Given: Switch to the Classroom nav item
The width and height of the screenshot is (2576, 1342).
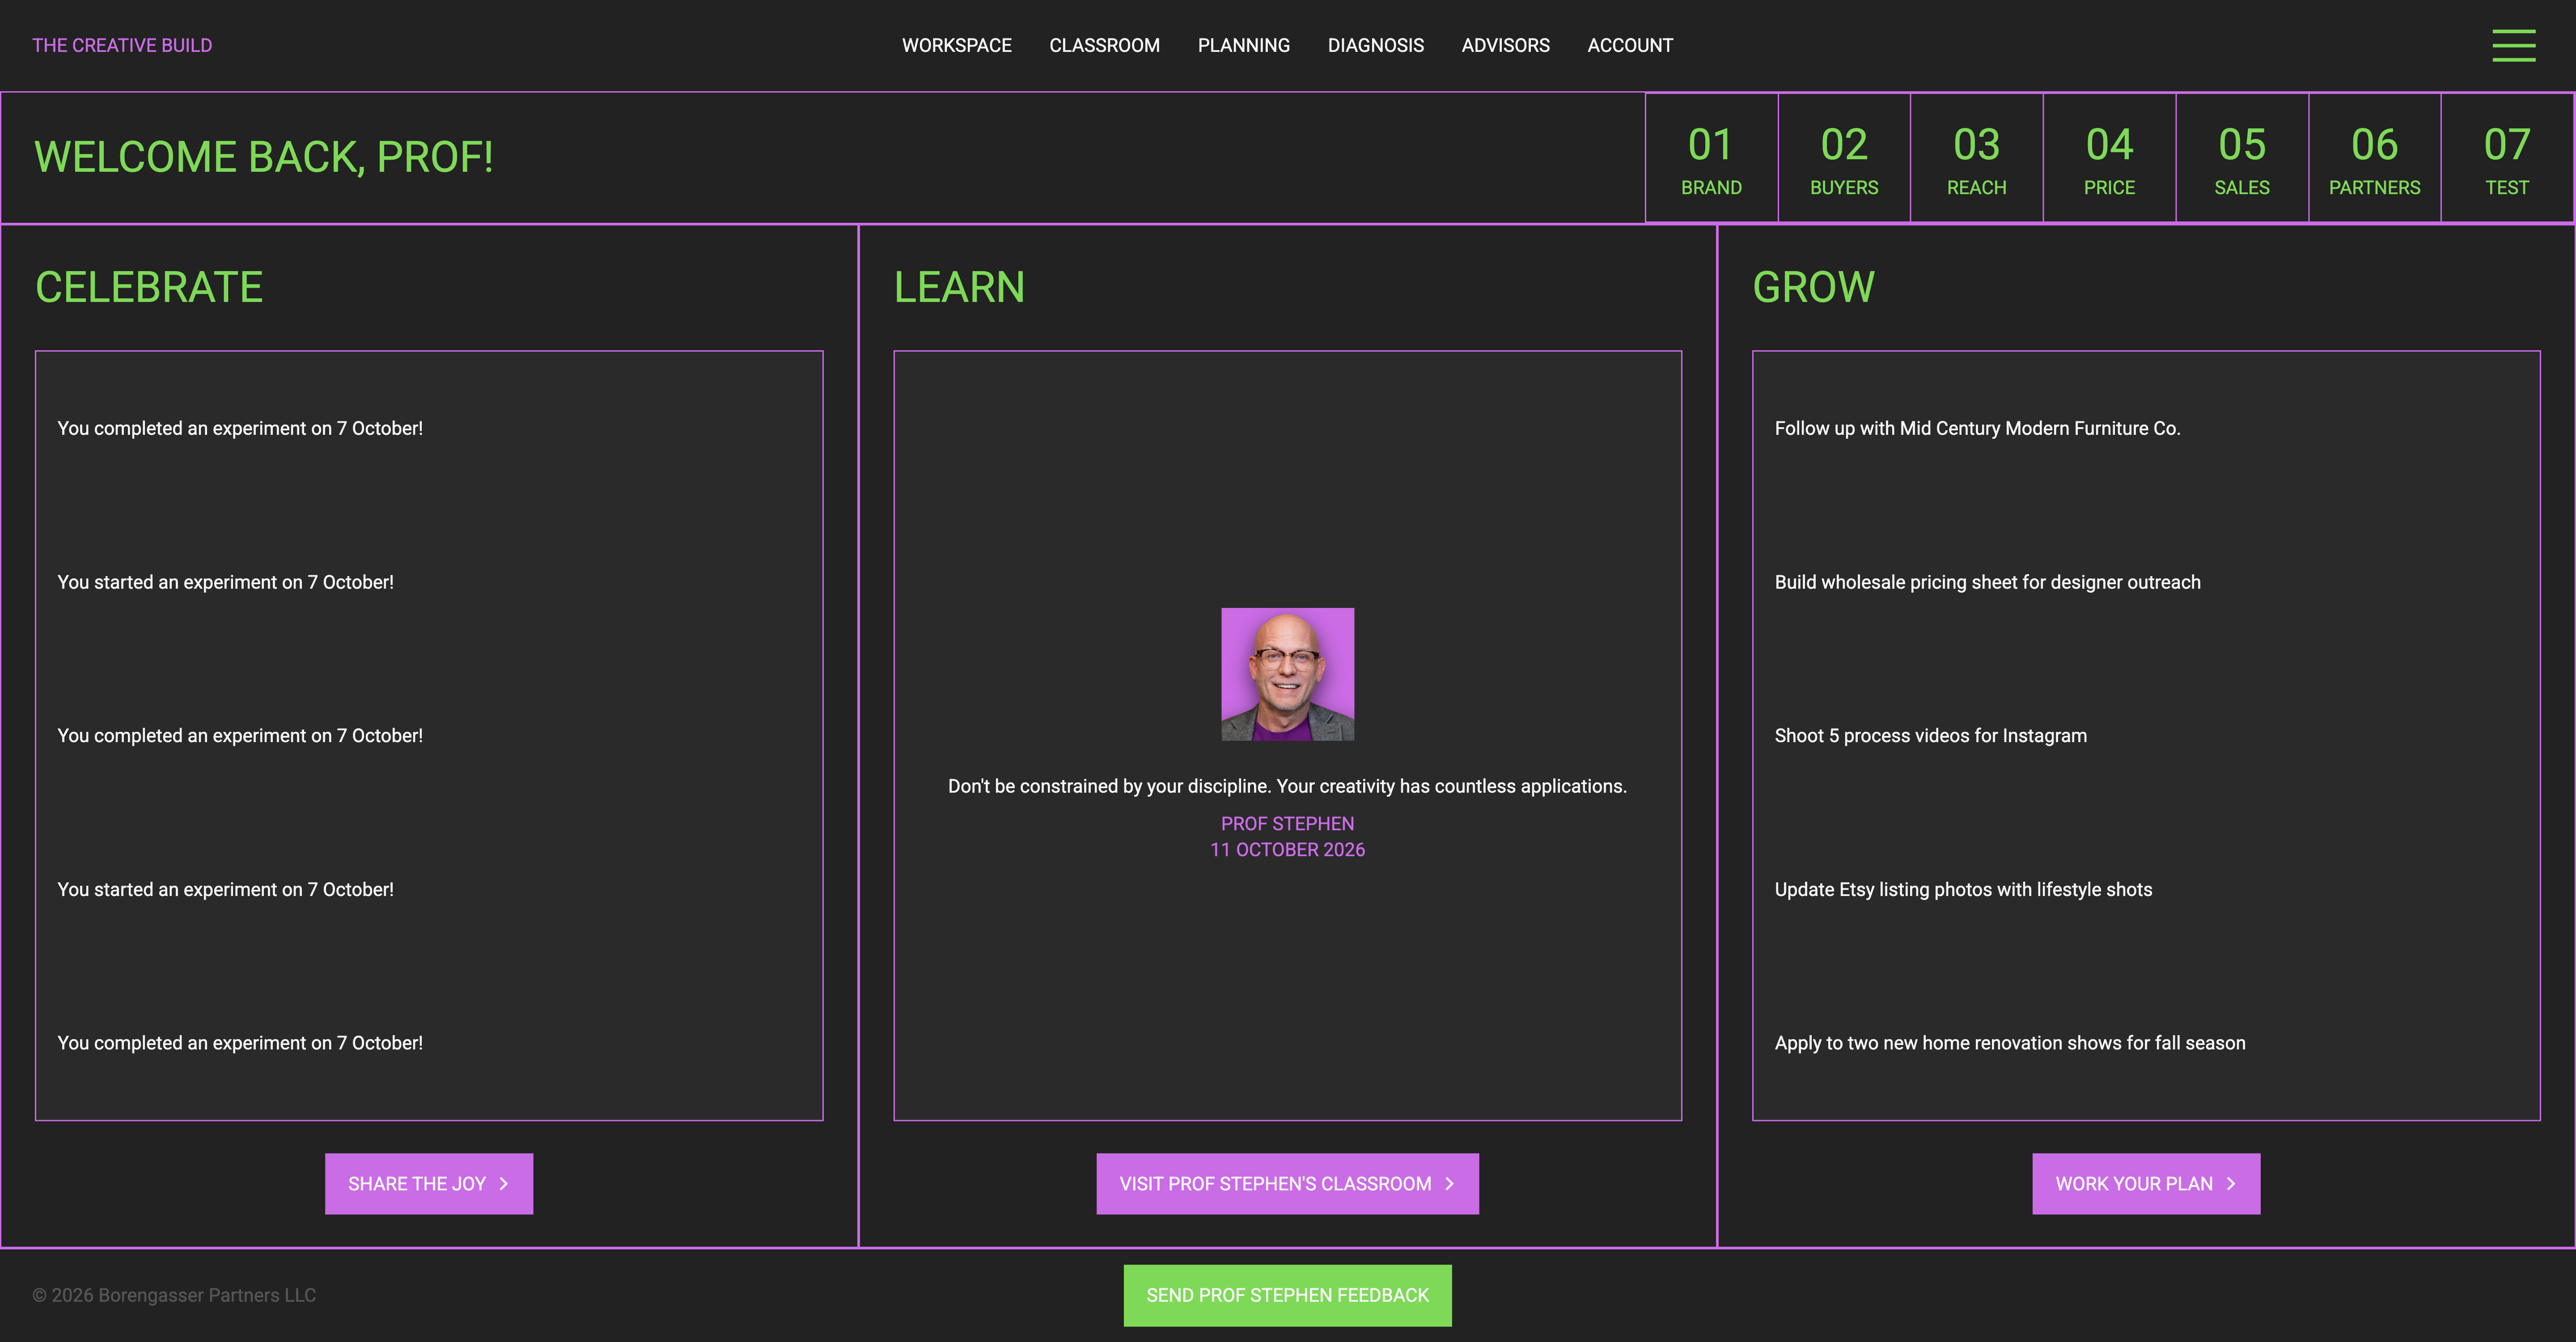Looking at the screenshot, I should (1104, 45).
